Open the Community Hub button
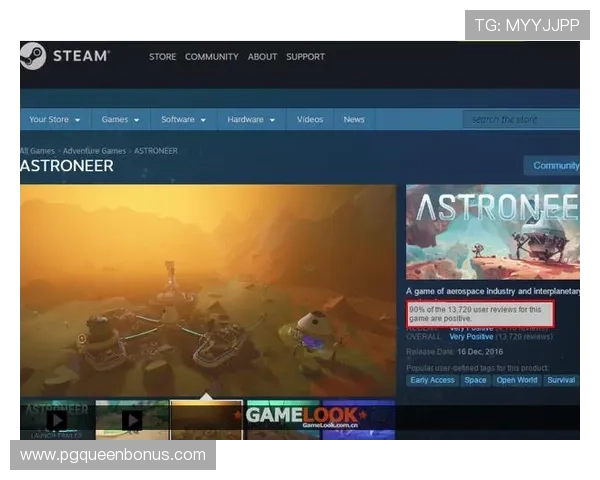Image resolution: width=600 pixels, height=480 pixels. click(x=552, y=165)
